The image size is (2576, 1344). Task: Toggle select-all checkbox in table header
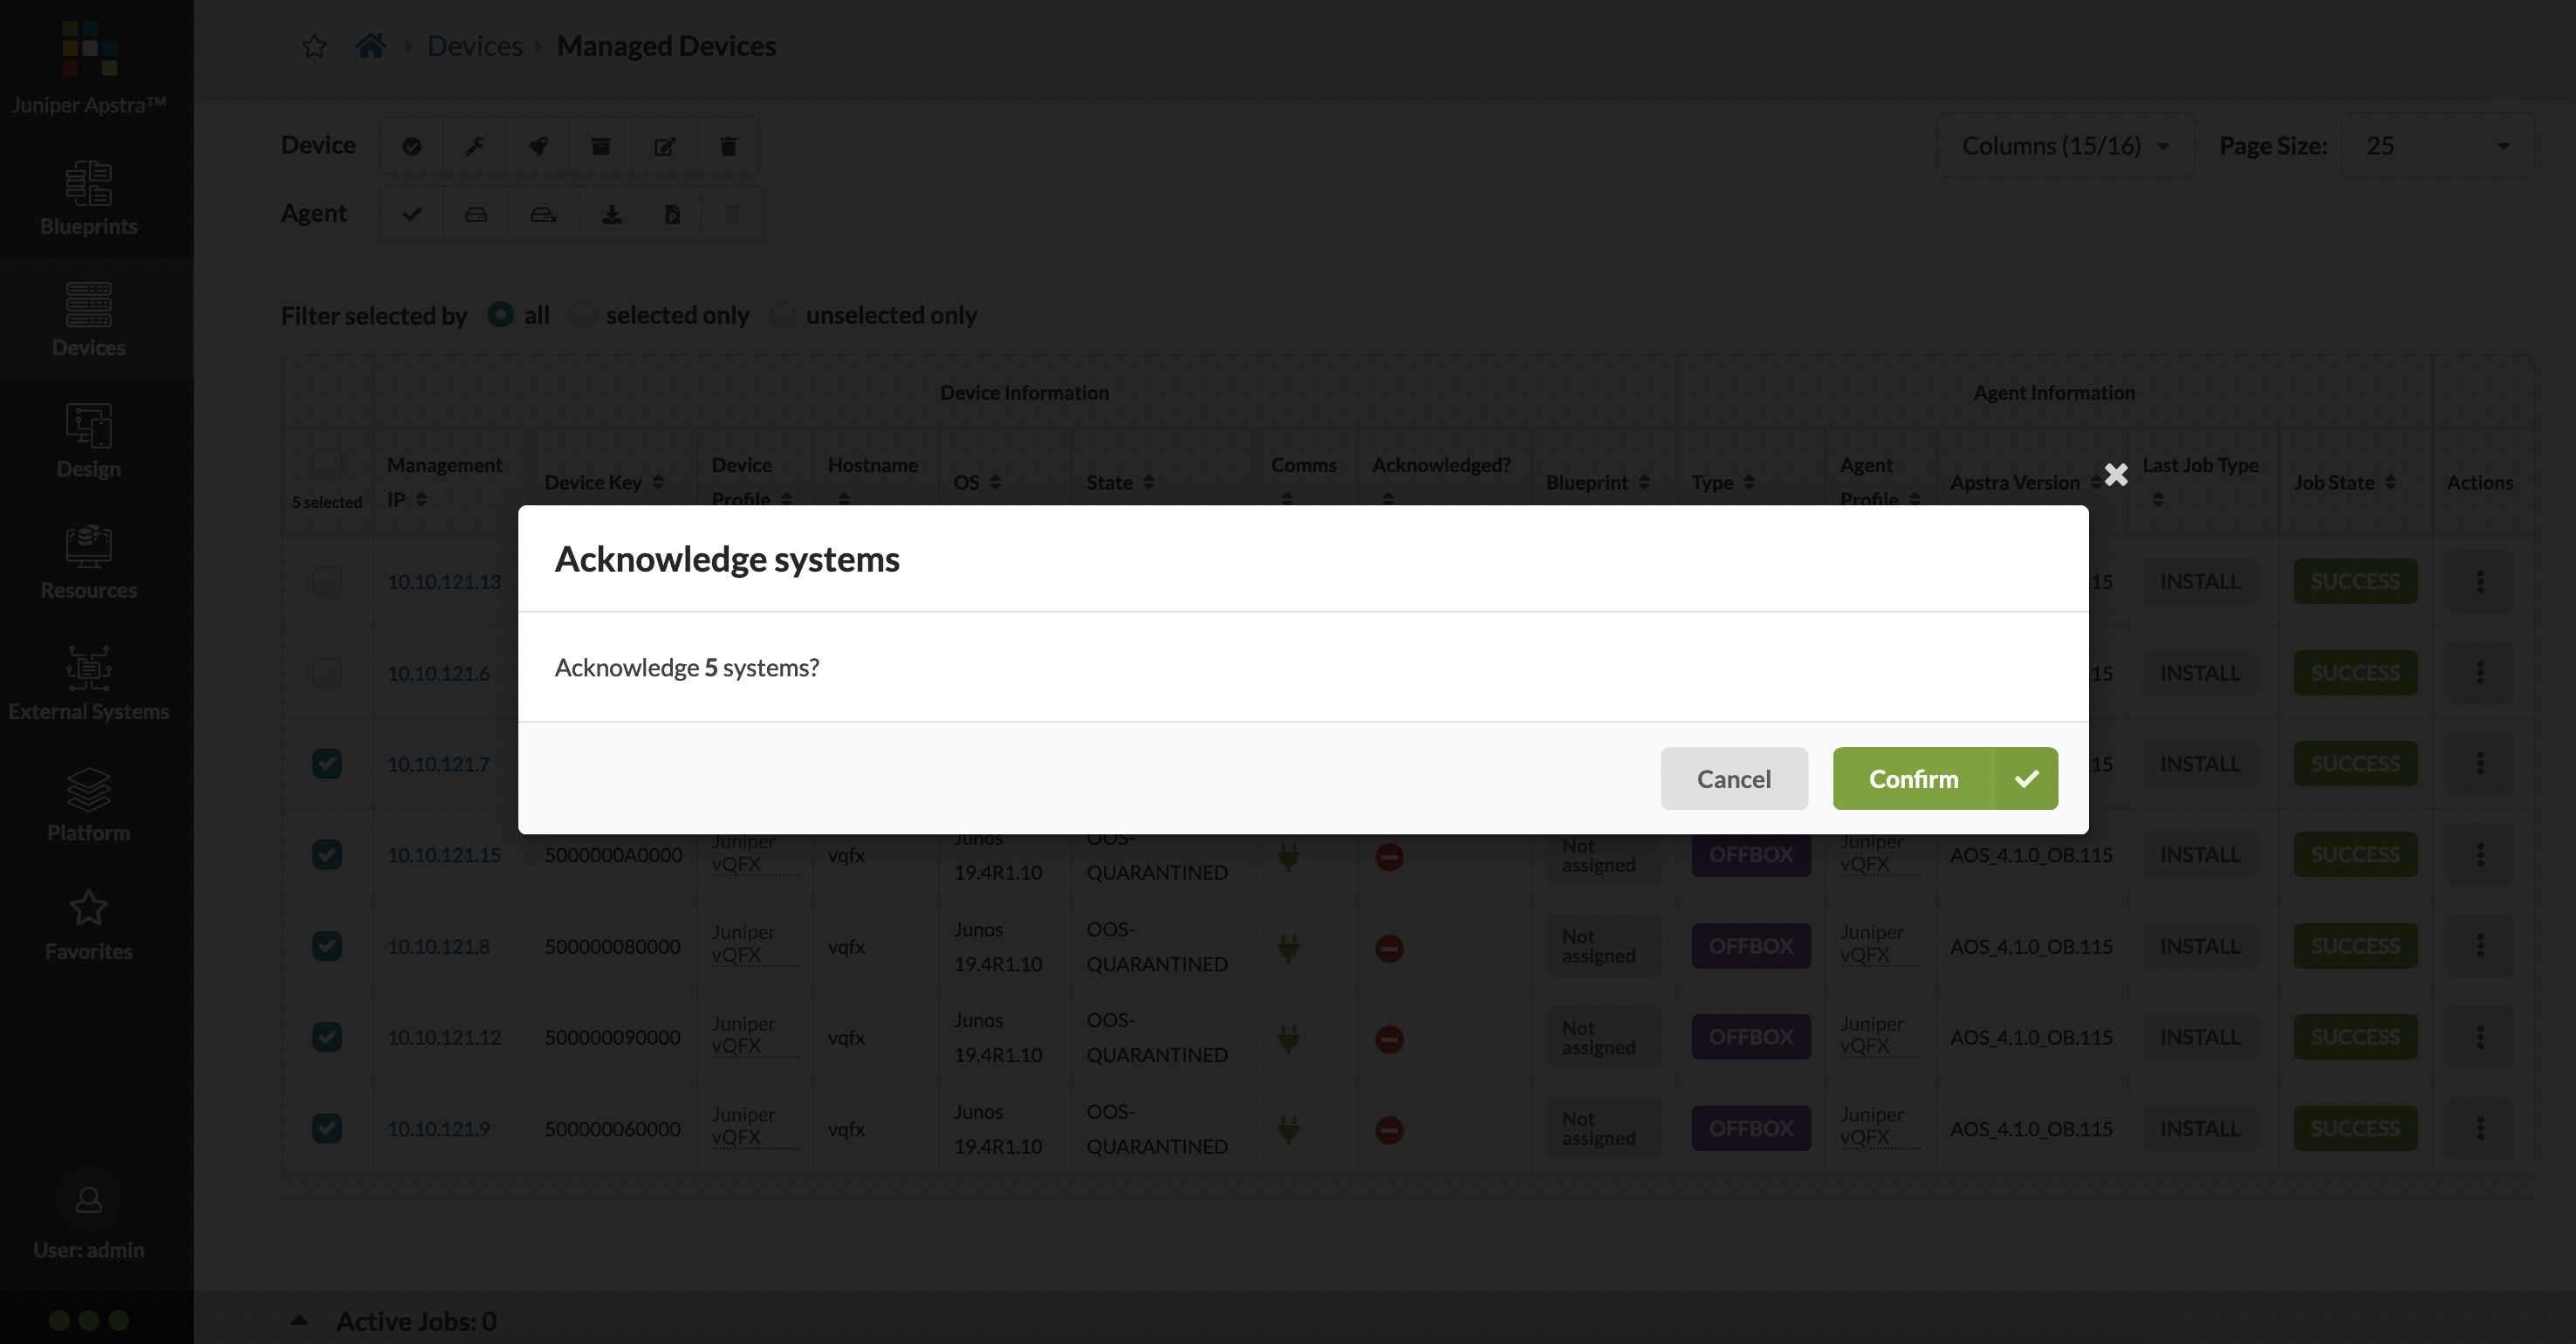click(x=327, y=463)
